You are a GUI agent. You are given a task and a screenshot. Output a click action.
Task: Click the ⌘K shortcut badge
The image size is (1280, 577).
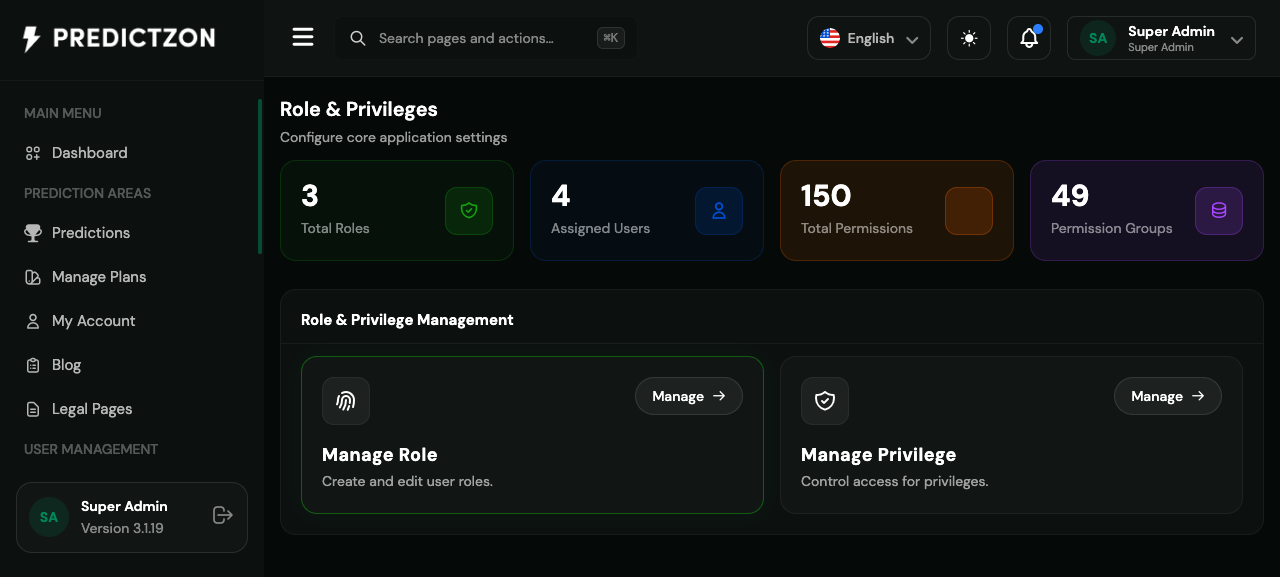pos(611,38)
